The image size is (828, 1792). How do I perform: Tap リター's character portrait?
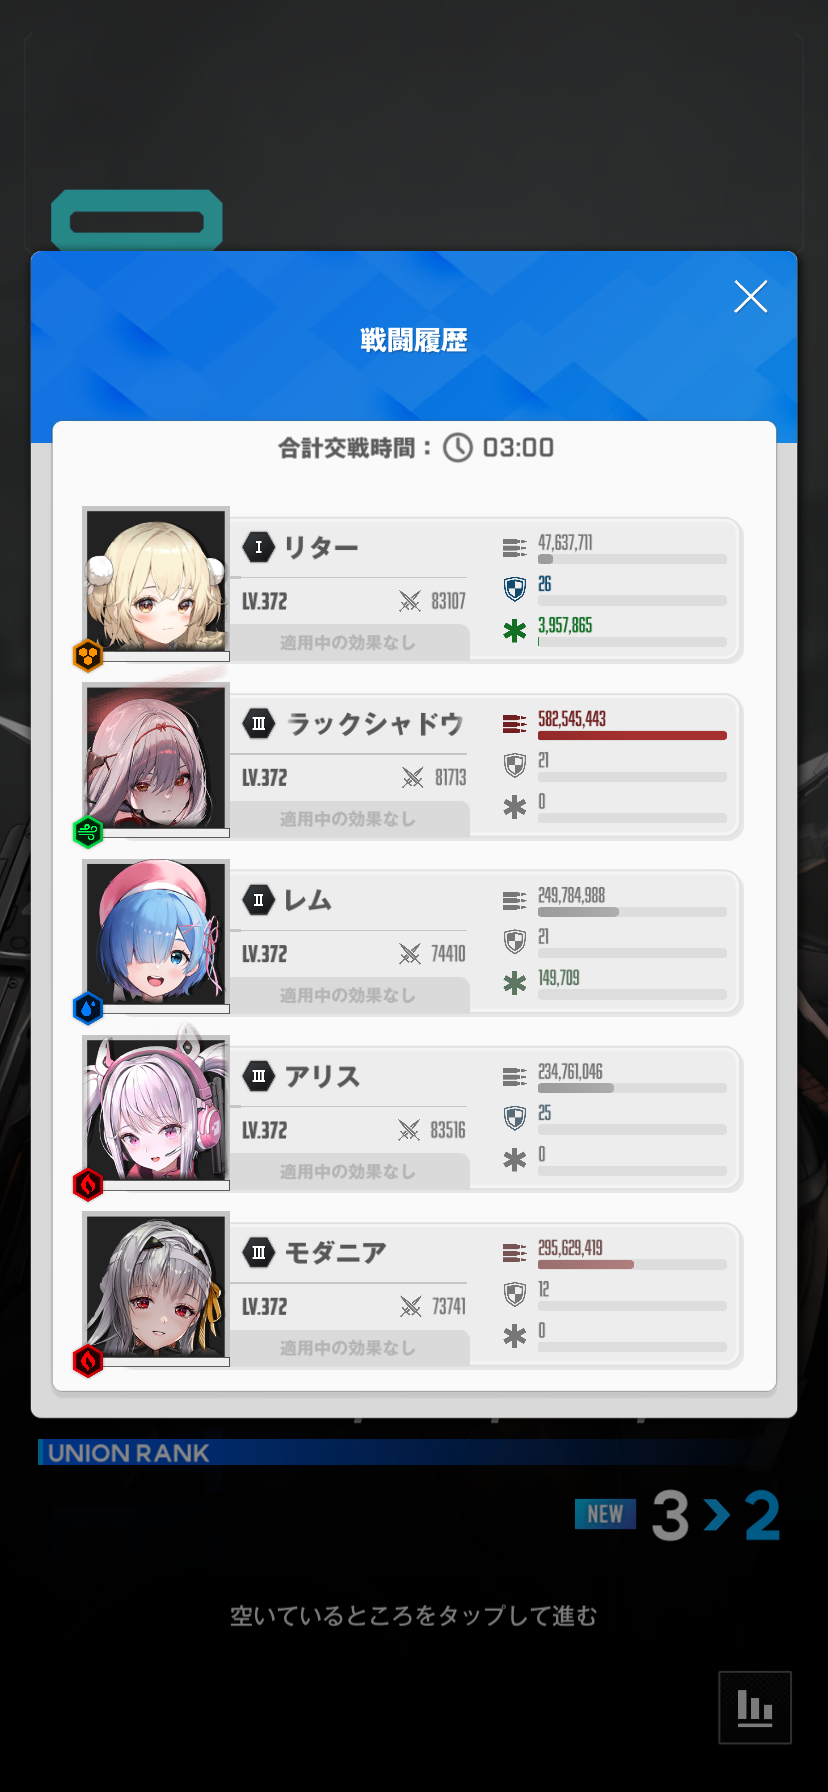pyautogui.click(x=156, y=583)
